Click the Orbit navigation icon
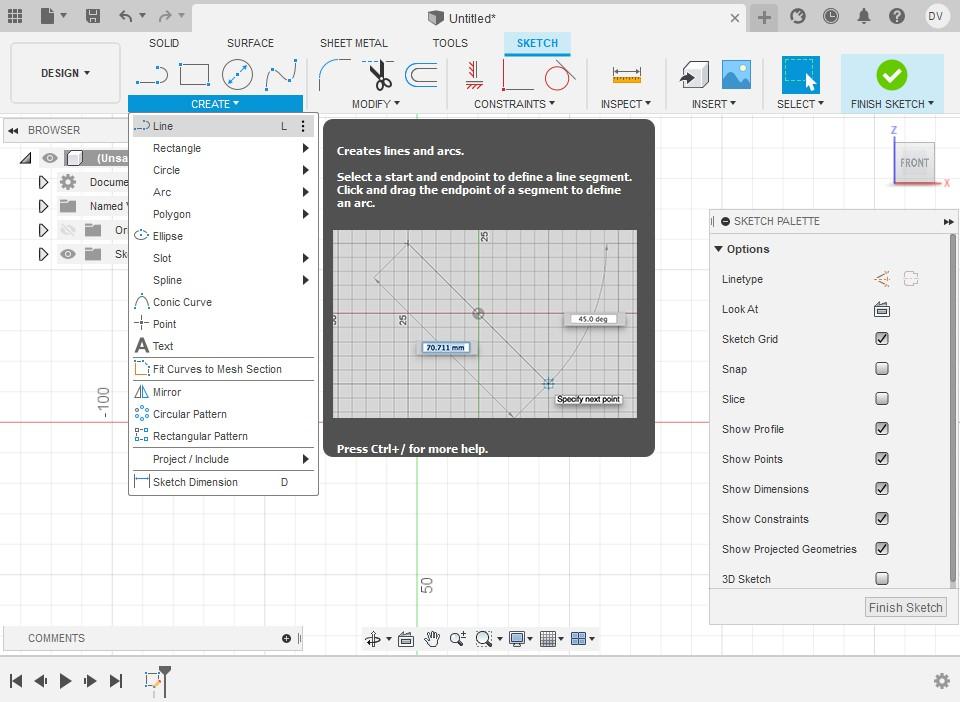This screenshot has height=702, width=960. tap(372, 639)
